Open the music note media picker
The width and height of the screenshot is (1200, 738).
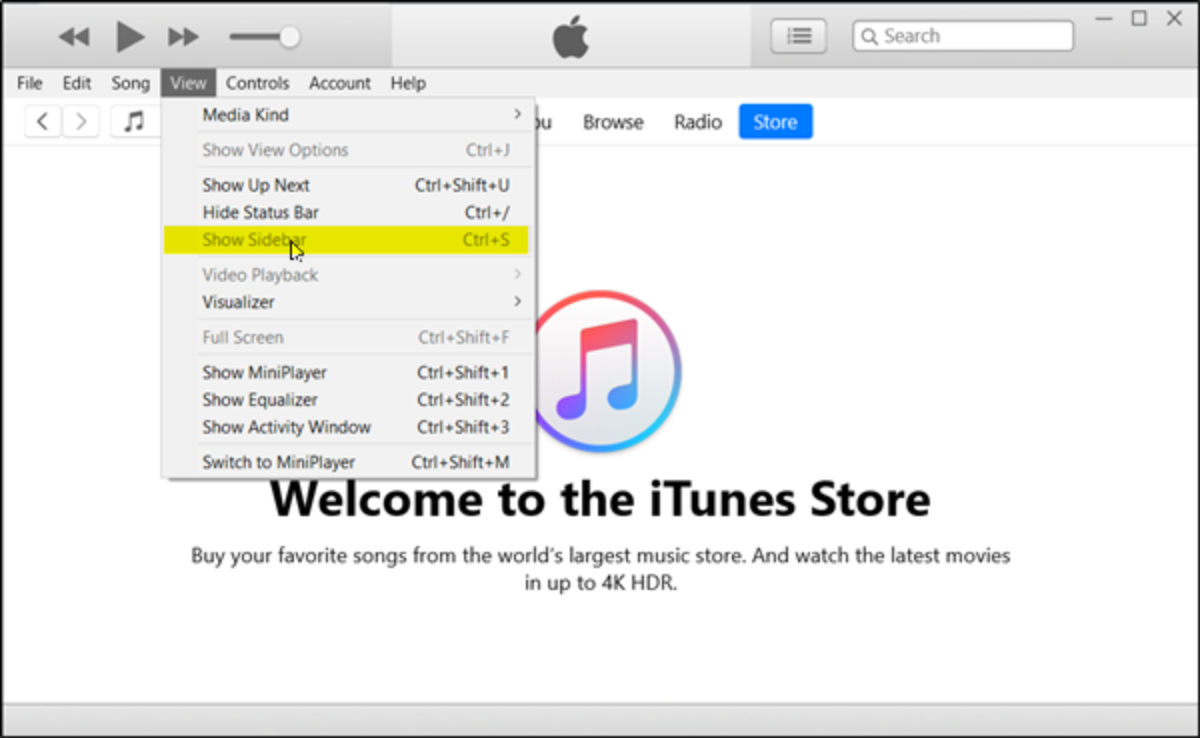134,122
